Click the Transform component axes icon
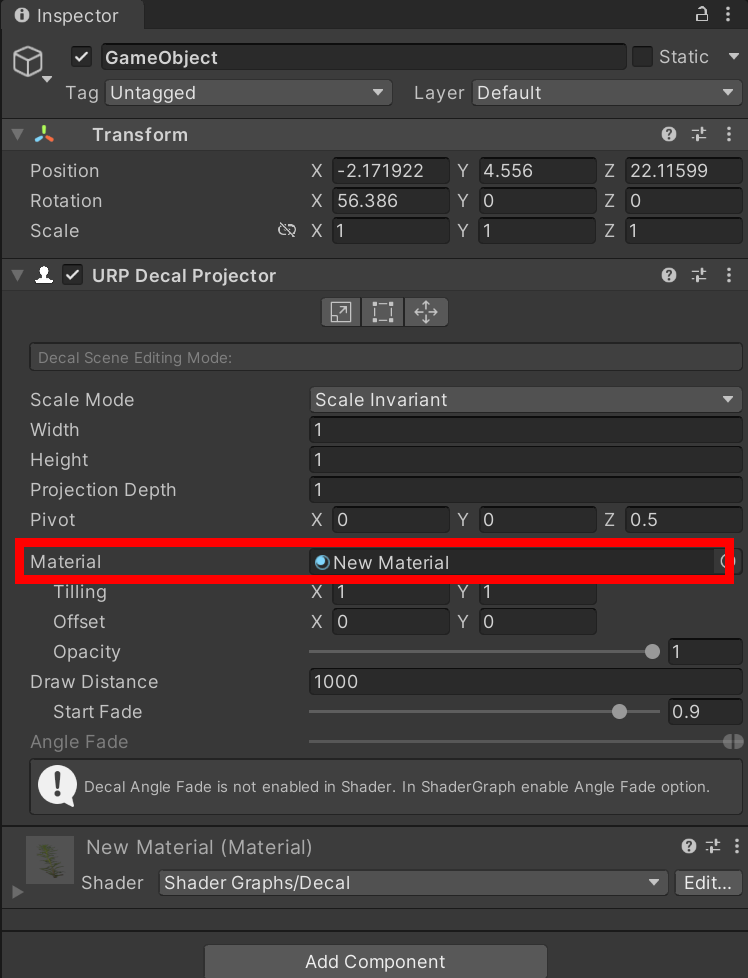This screenshot has width=748, height=978. point(44,134)
